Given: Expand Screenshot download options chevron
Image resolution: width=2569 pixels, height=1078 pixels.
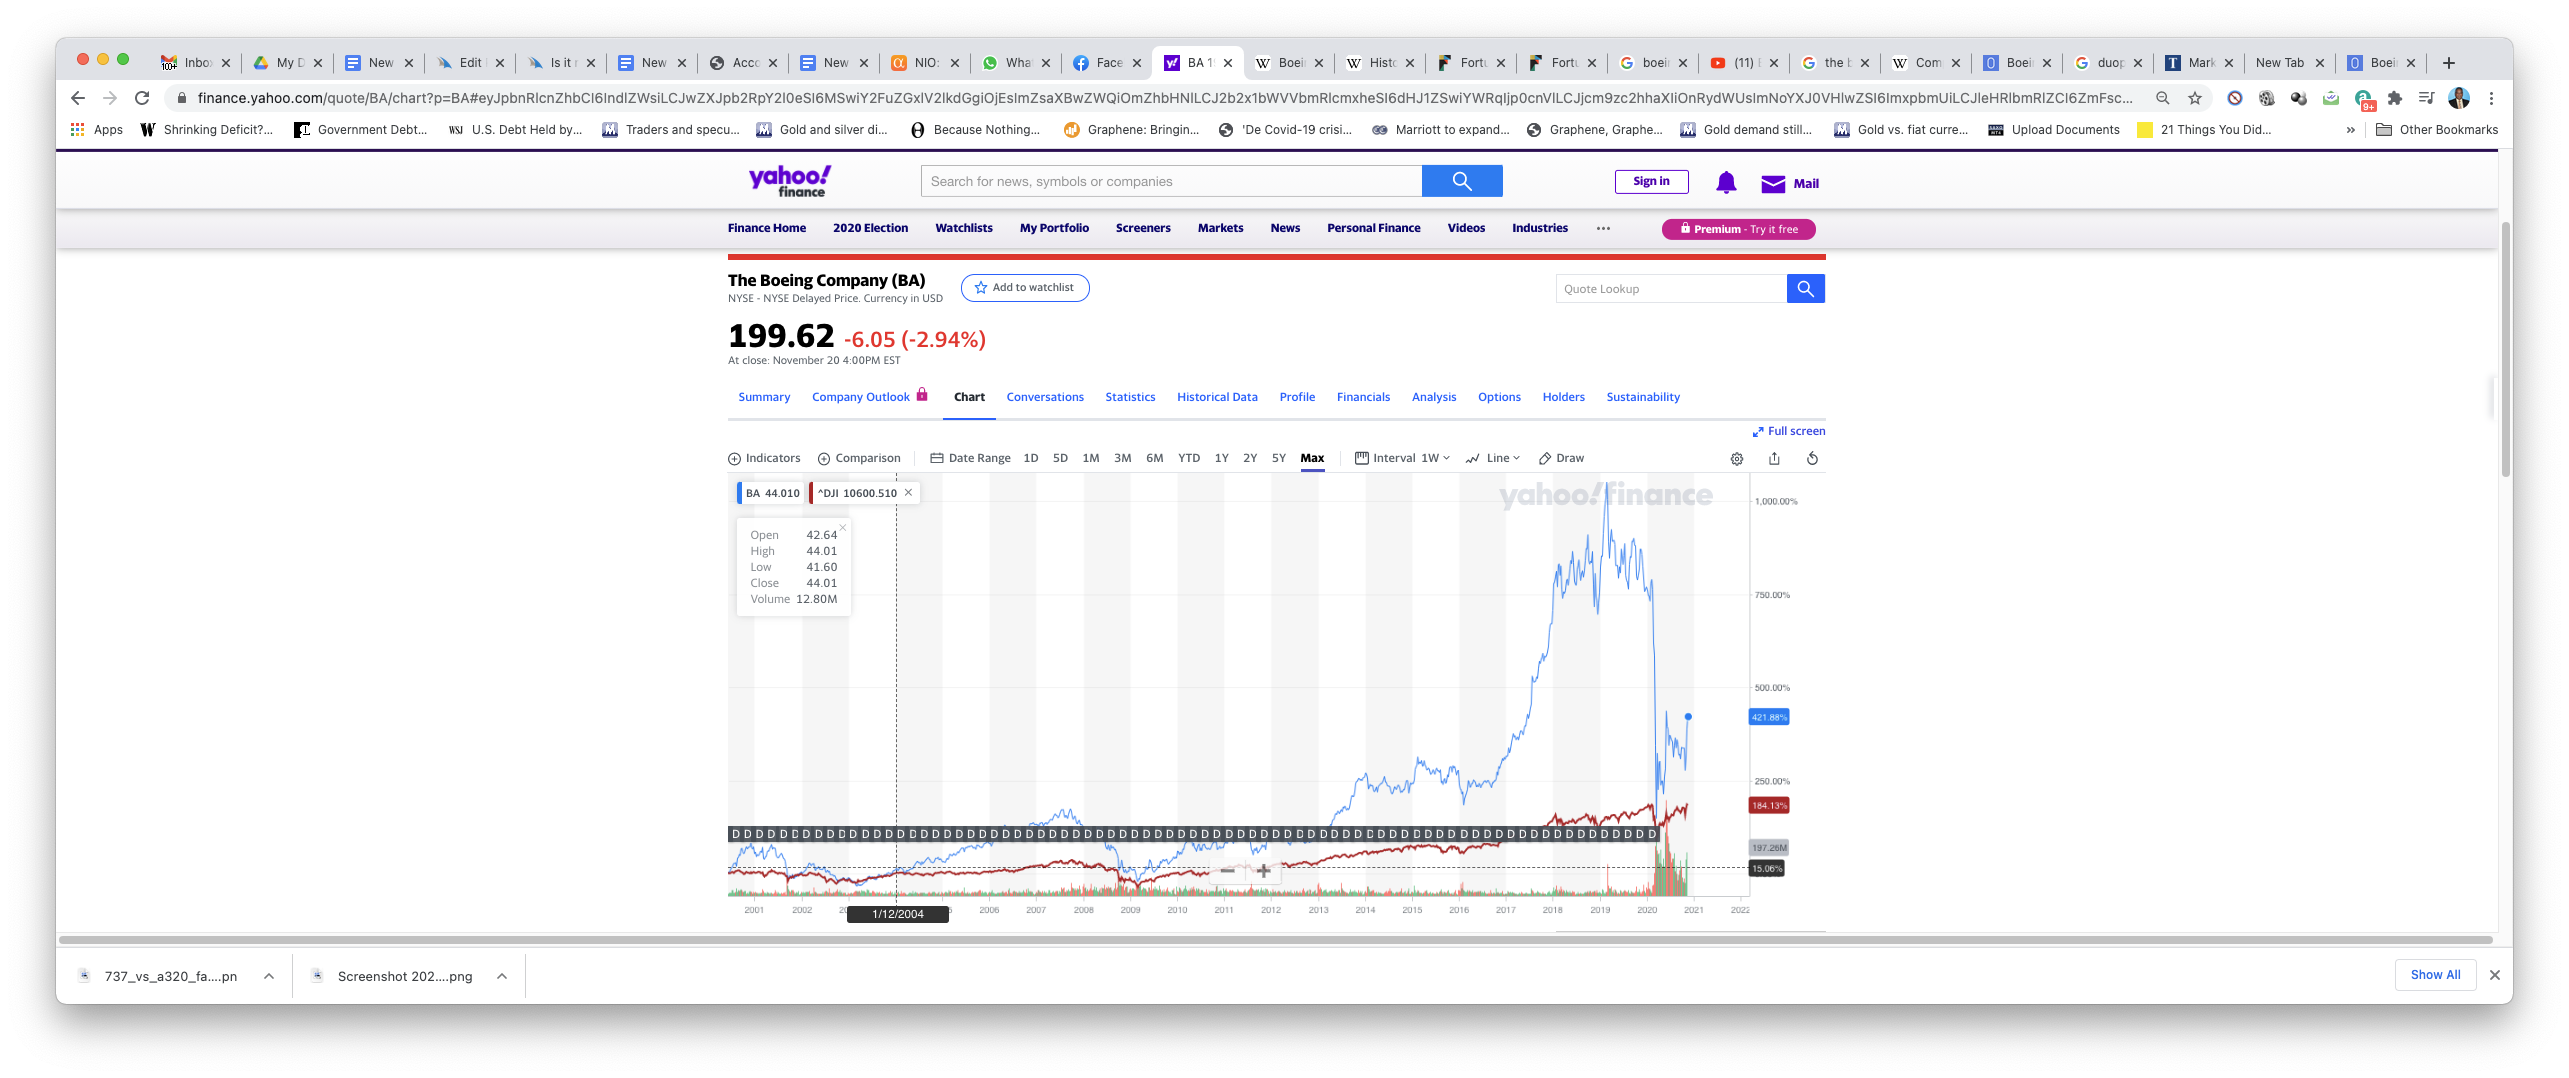Looking at the screenshot, I should pyautogui.click(x=502, y=976).
